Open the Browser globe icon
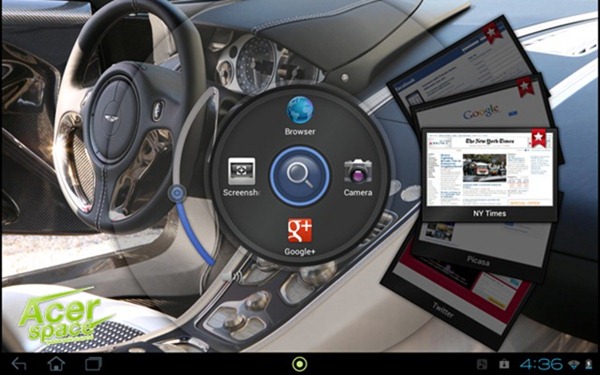The width and height of the screenshot is (600, 375). point(300,110)
